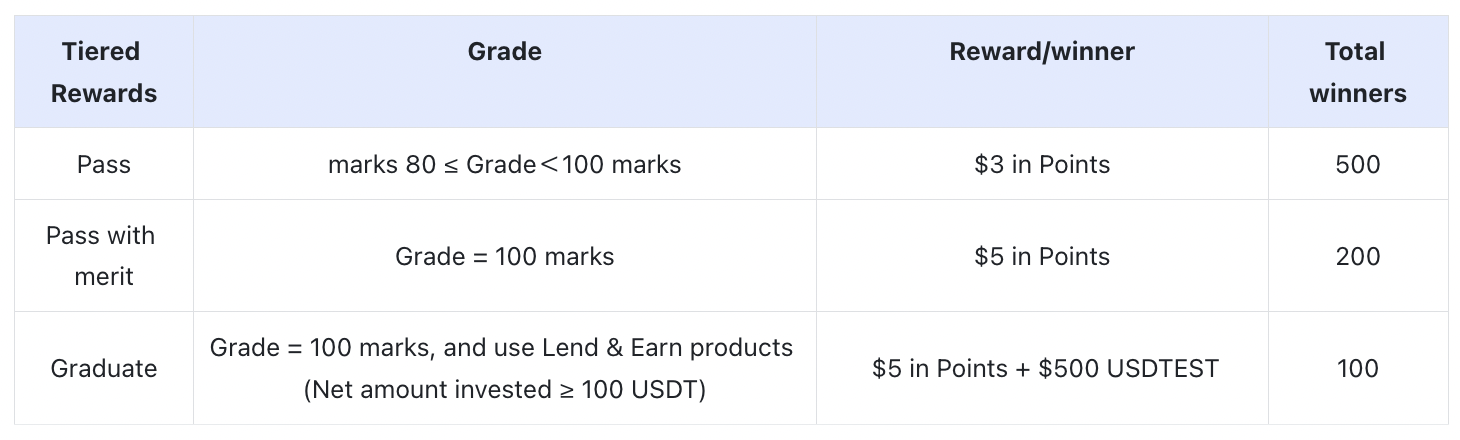This screenshot has width=1460, height=440.
Task: Select the Pass tier cell
Action: [104, 164]
